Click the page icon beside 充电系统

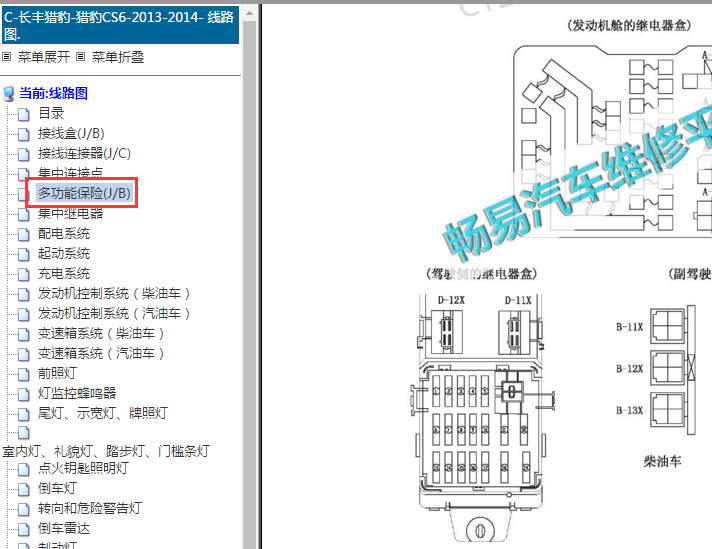pos(24,274)
